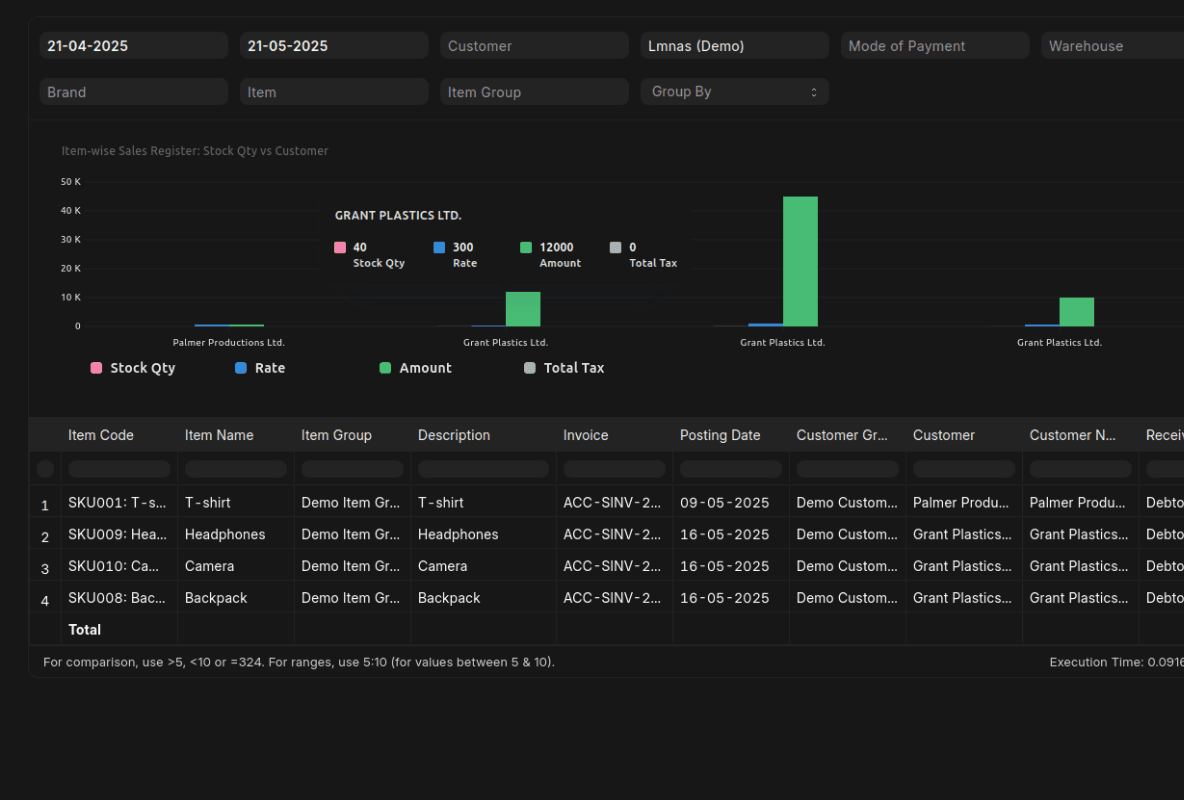Click the end date field showing 21-05-2025
This screenshot has width=1184, height=800.
tap(333, 45)
